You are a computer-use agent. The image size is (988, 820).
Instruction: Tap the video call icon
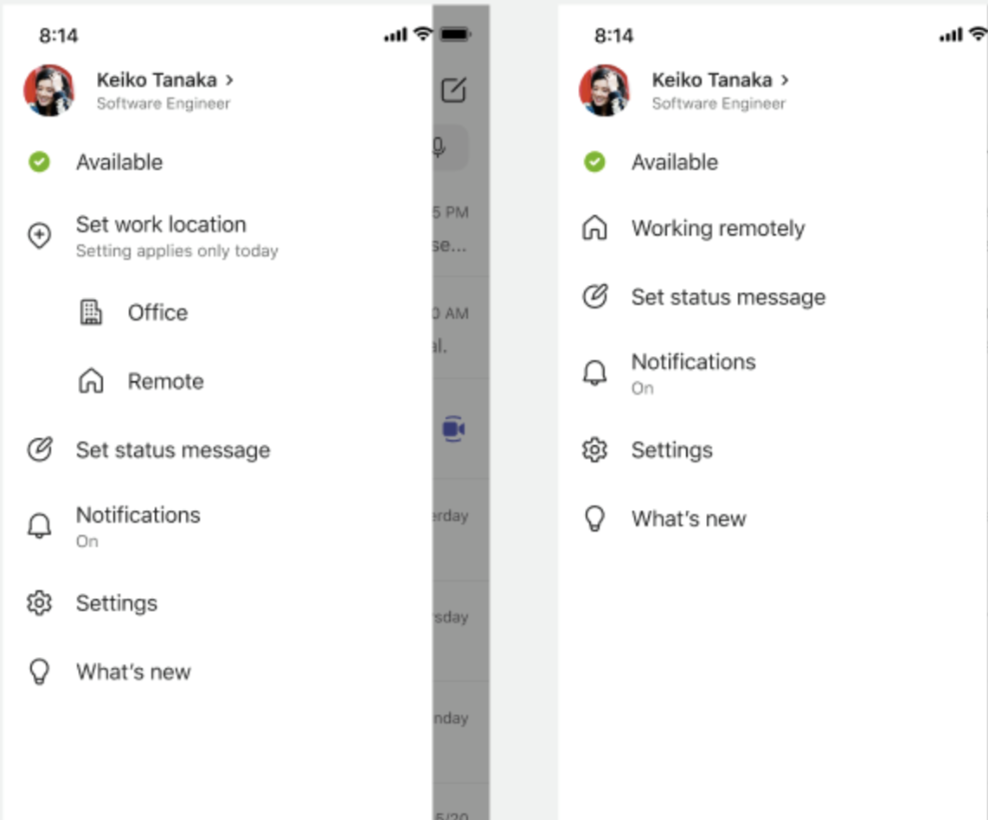[455, 429]
